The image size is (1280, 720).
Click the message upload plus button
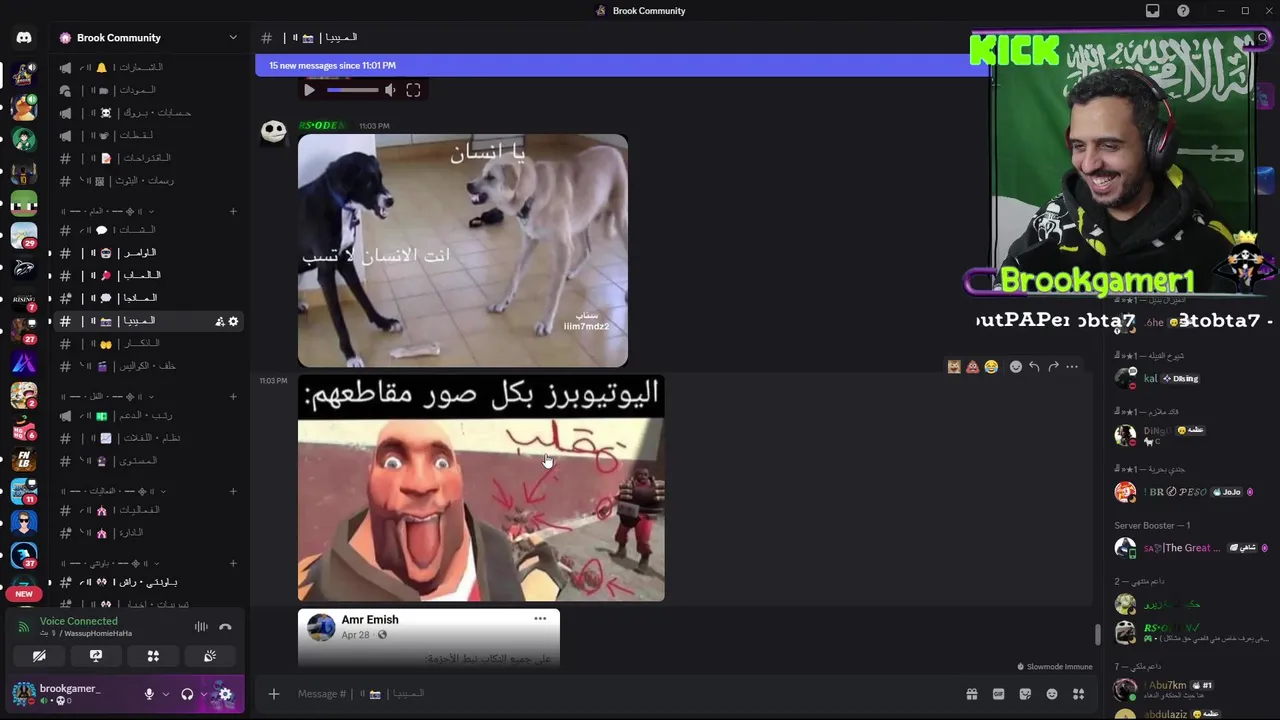coord(273,694)
